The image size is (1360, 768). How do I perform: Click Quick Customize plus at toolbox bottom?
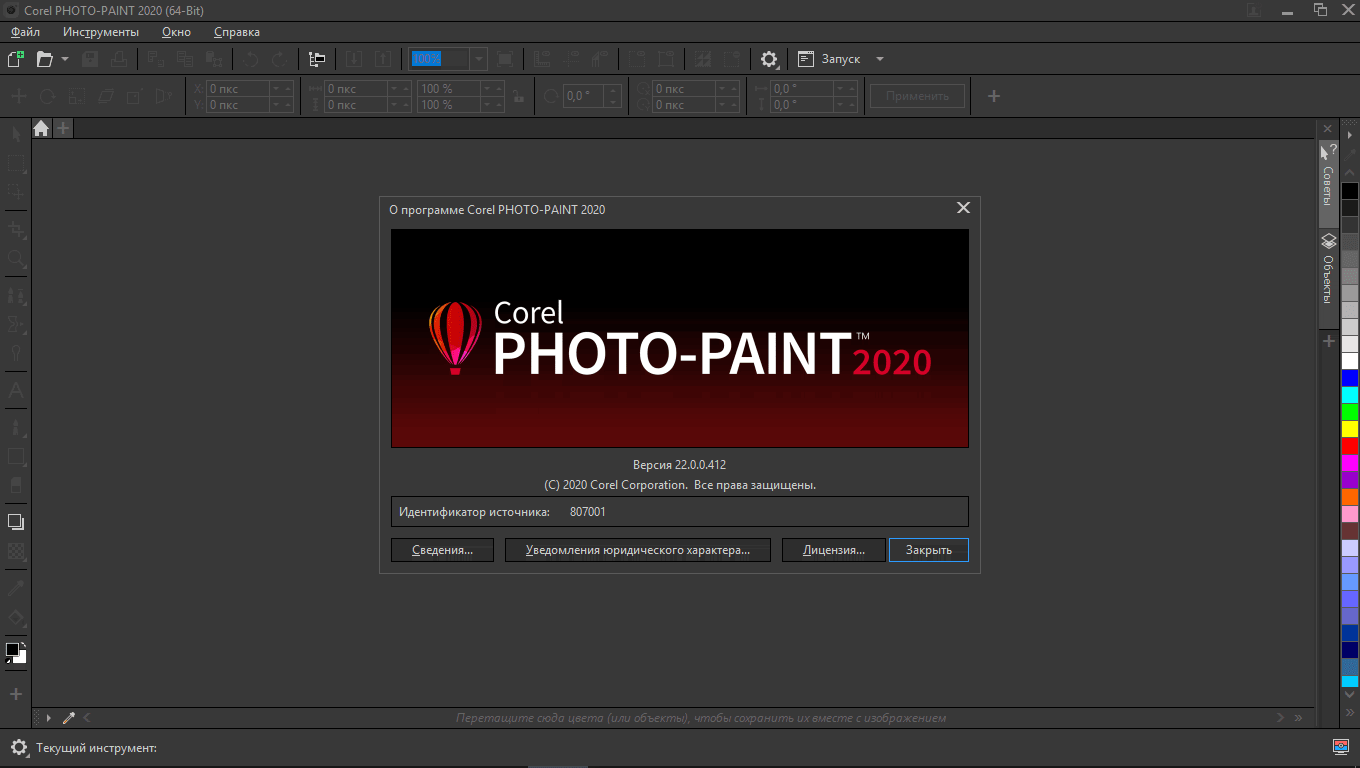point(16,693)
